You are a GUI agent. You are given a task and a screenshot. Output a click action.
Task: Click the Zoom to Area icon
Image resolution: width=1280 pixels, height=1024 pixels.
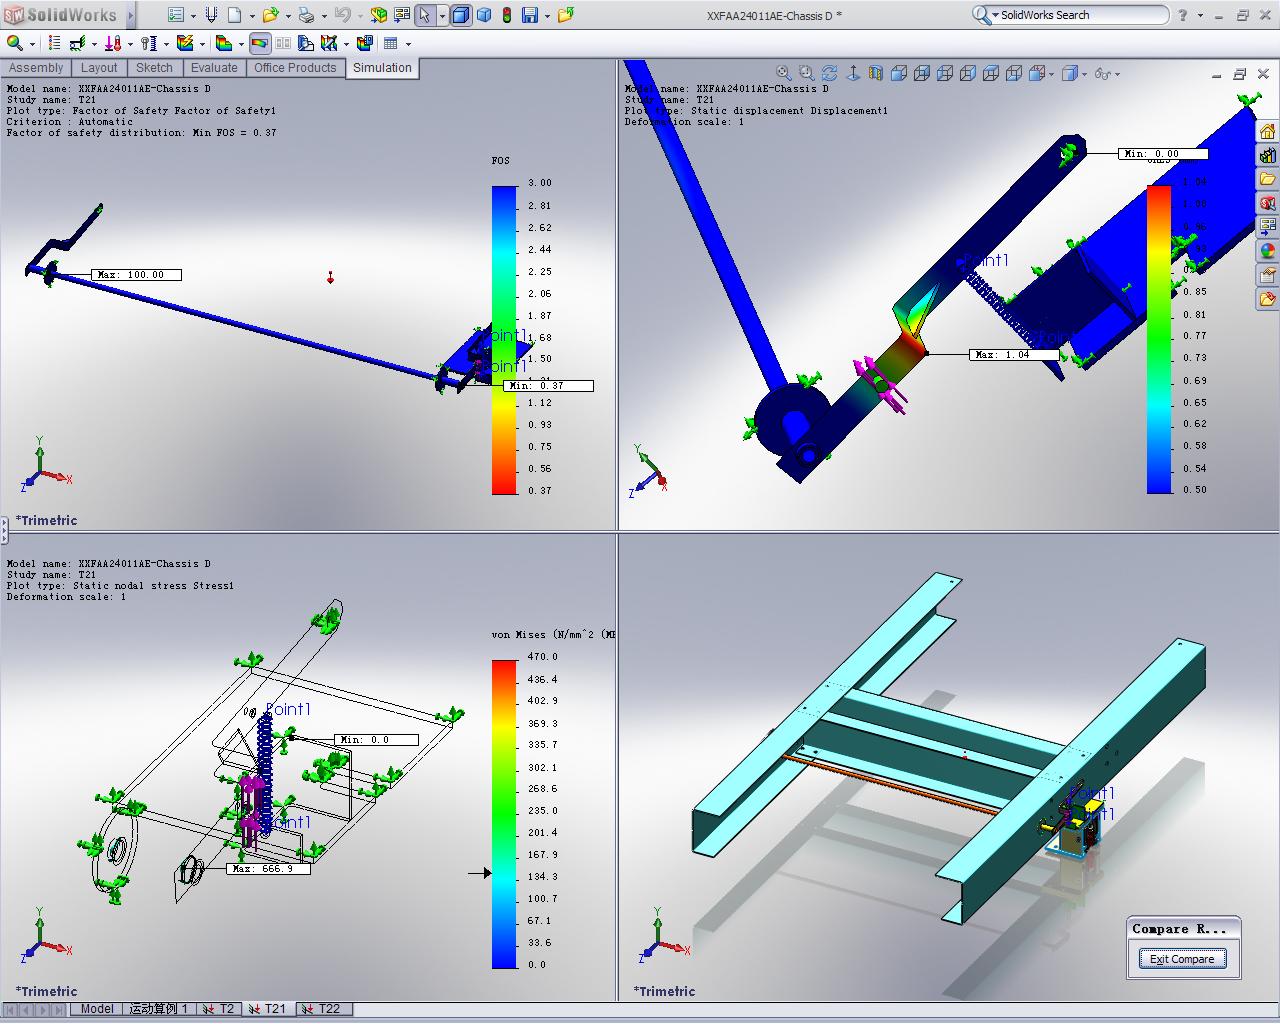pyautogui.click(x=807, y=73)
